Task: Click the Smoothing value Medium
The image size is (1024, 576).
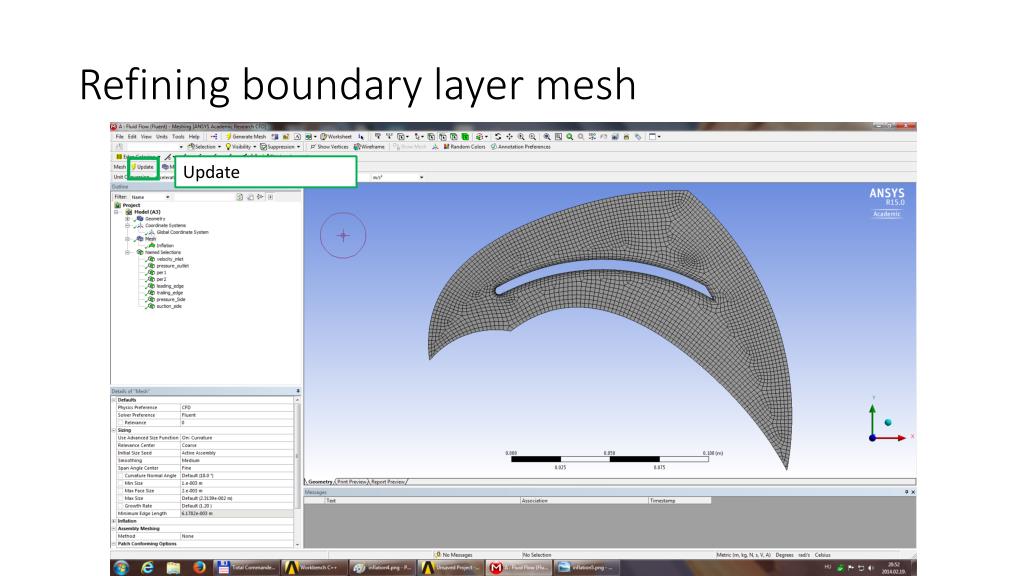Action: pyautogui.click(x=236, y=460)
